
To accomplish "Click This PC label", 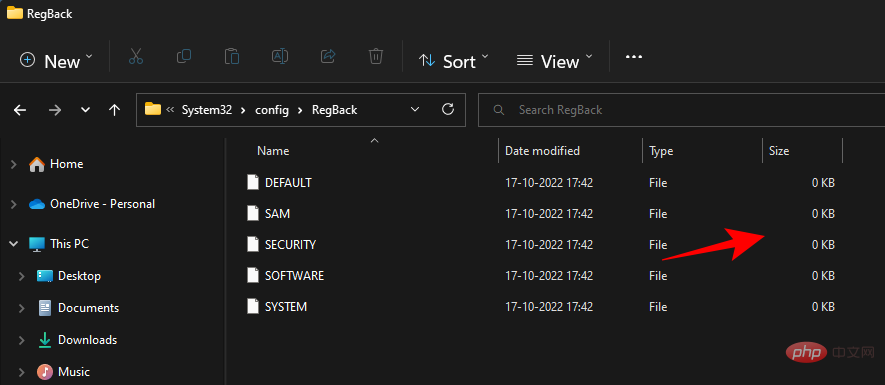I will [69, 244].
